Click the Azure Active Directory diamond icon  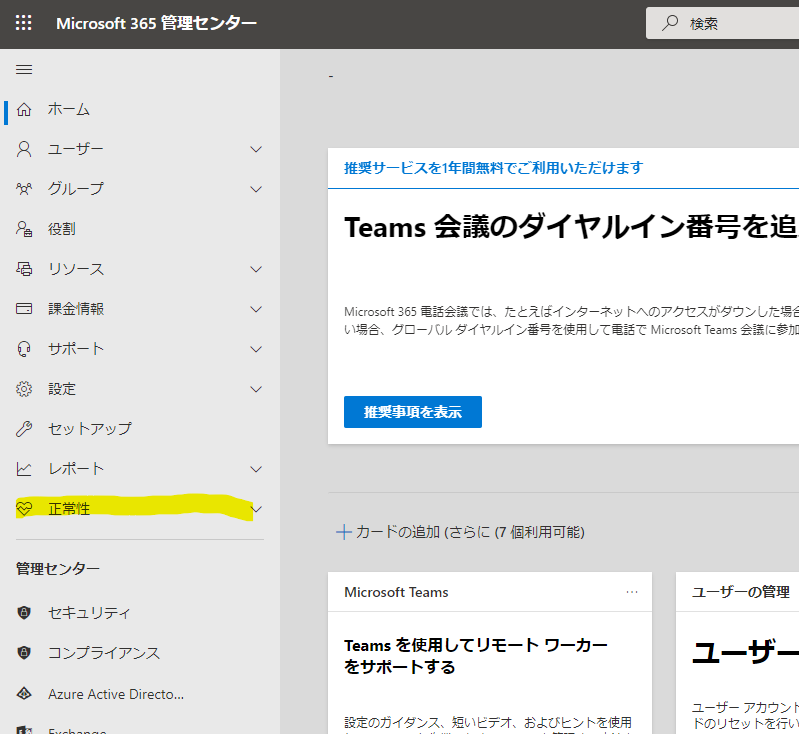click(24, 693)
